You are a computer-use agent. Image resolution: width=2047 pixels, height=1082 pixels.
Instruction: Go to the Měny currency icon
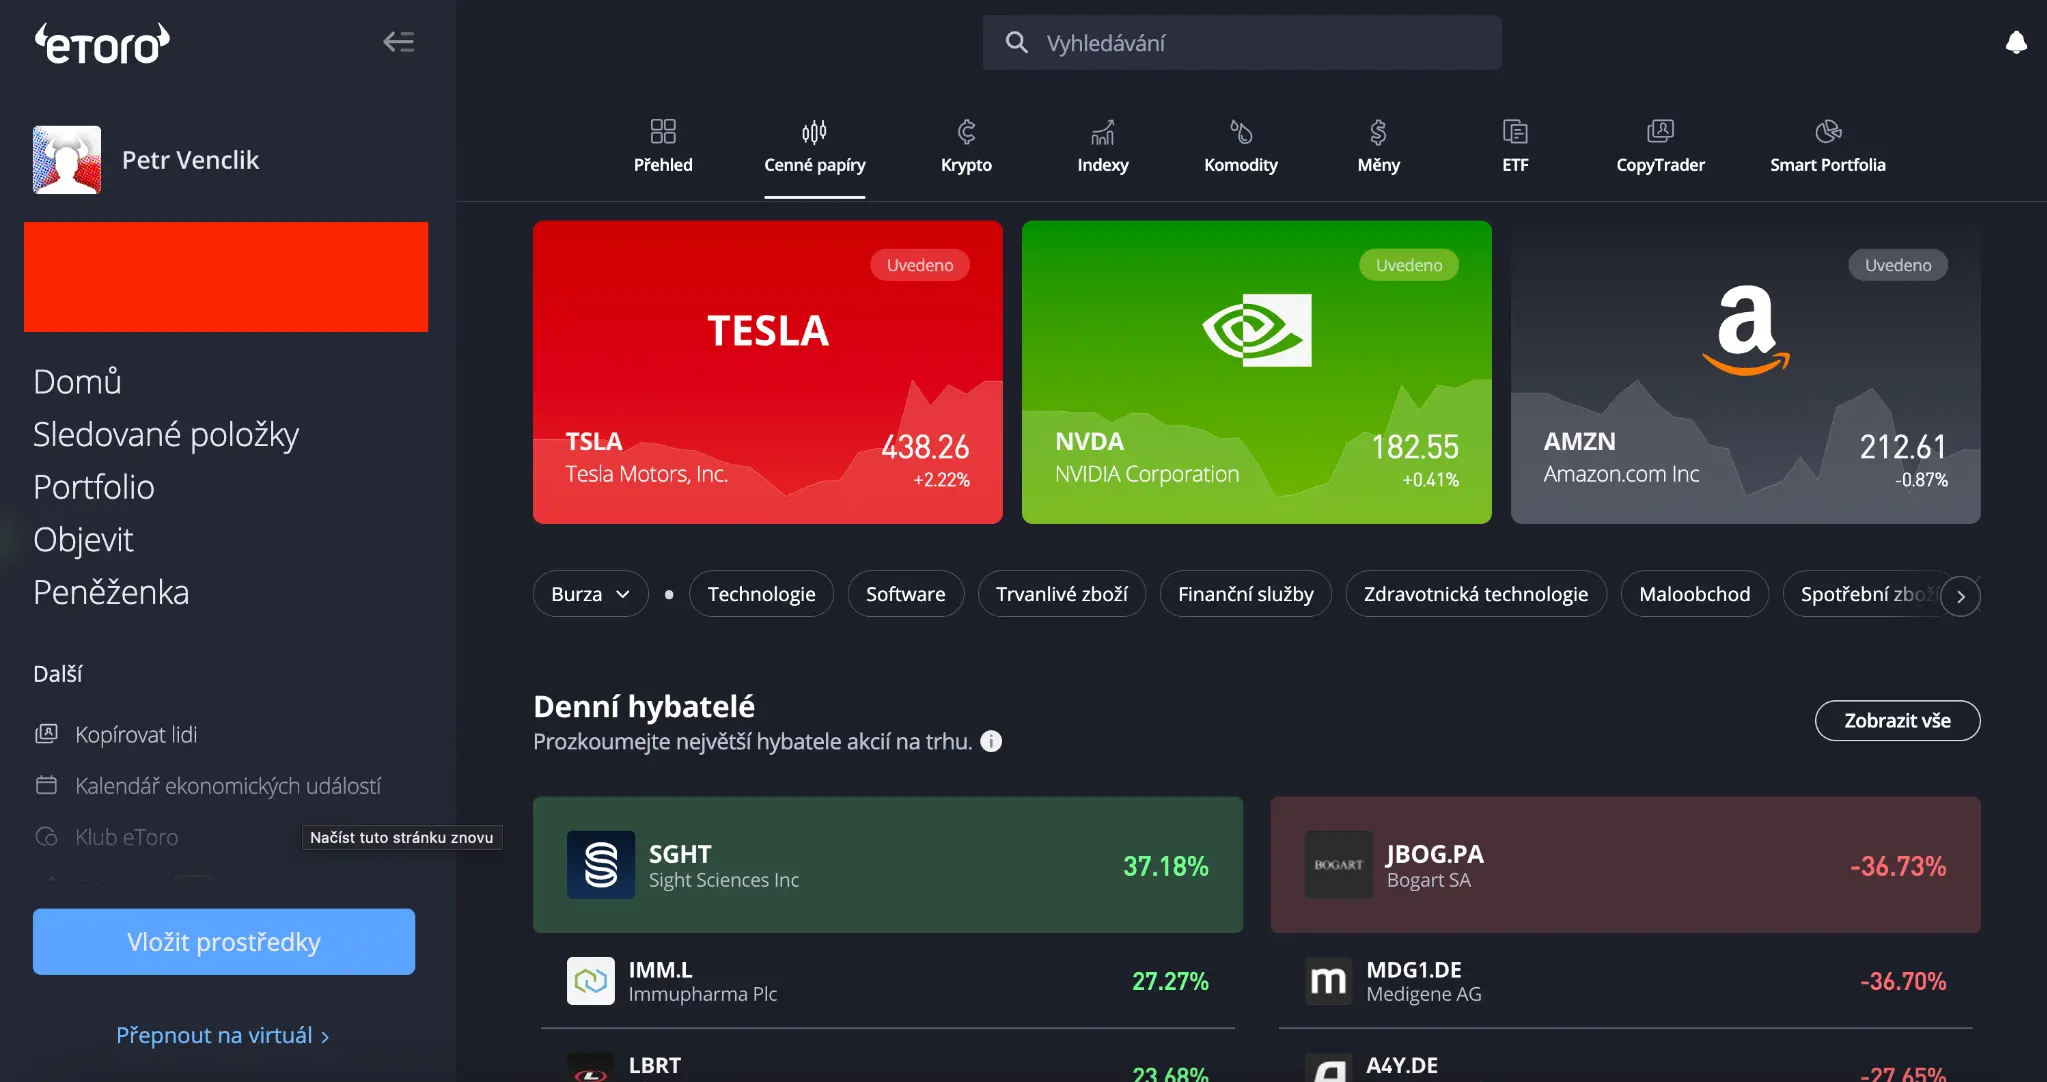point(1378,133)
